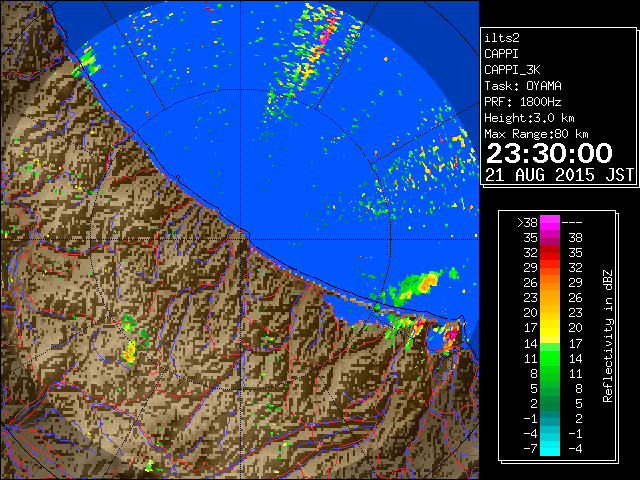
Task: Pick the cyan swatch beside -7
Action: click(x=550, y=448)
